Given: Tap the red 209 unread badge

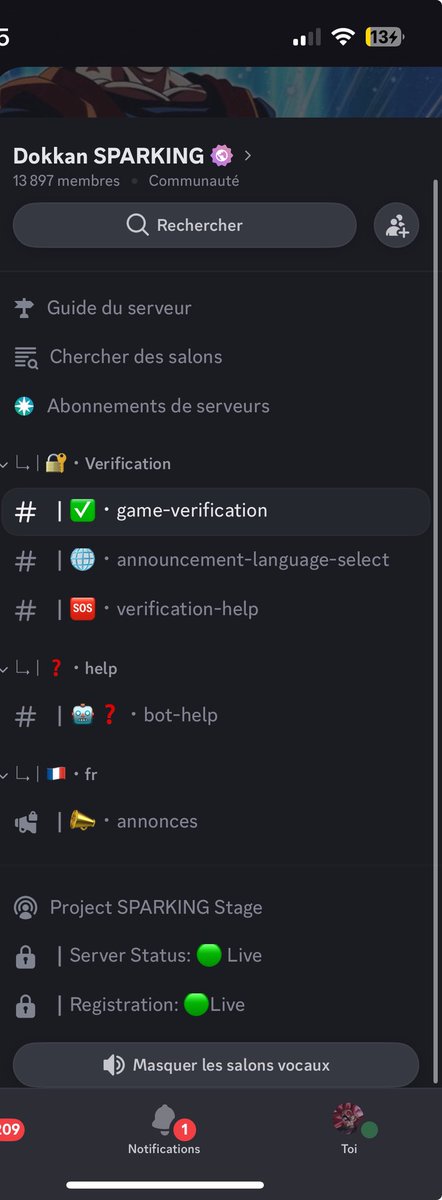Looking at the screenshot, I should tap(10, 1130).
